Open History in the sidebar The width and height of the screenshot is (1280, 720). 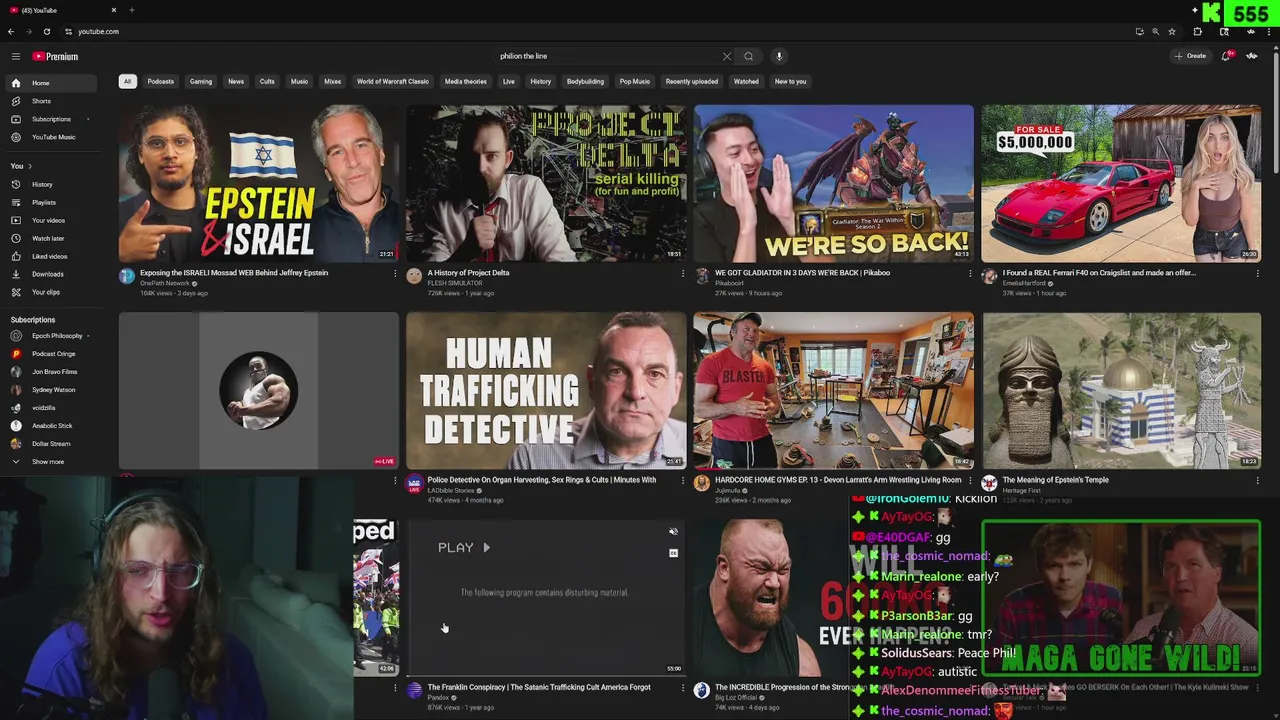[50, 184]
